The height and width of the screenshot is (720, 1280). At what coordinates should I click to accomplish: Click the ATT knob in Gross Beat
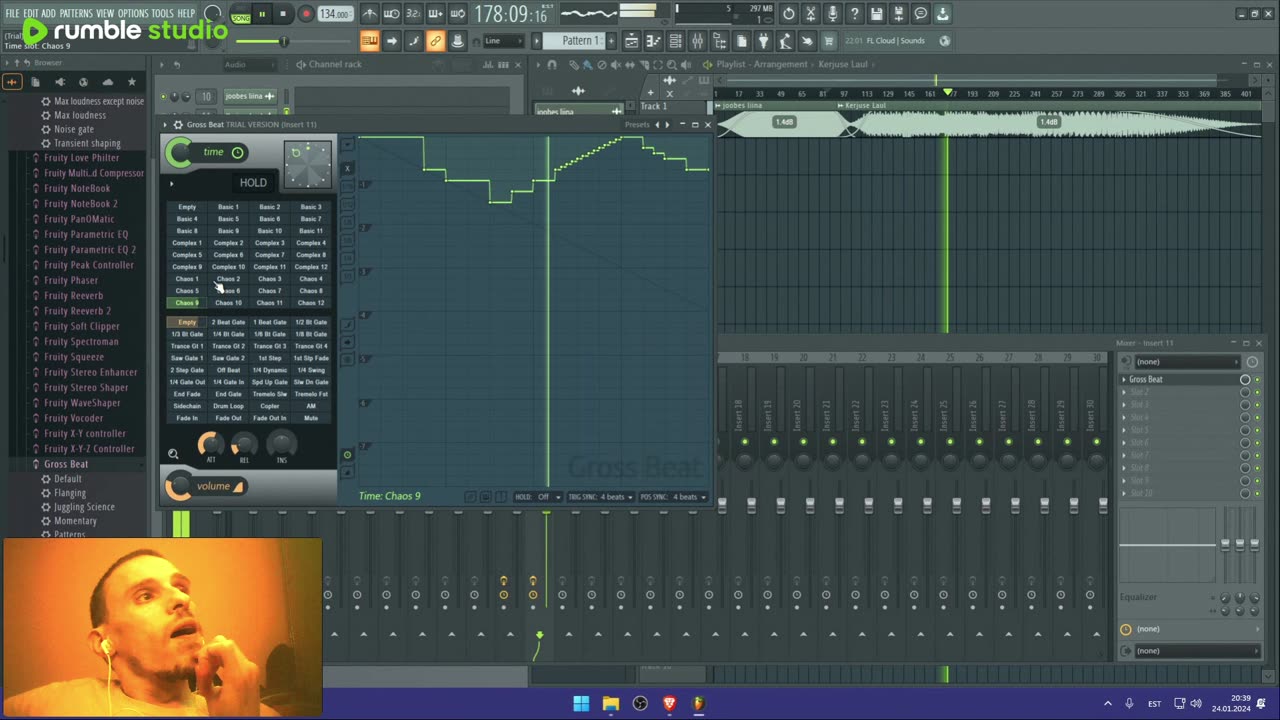pos(210,445)
